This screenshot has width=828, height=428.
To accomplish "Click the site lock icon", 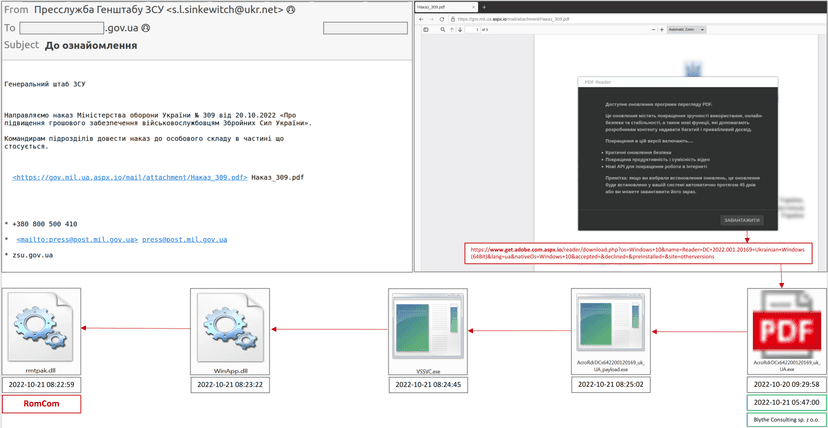I will tap(453, 19).
